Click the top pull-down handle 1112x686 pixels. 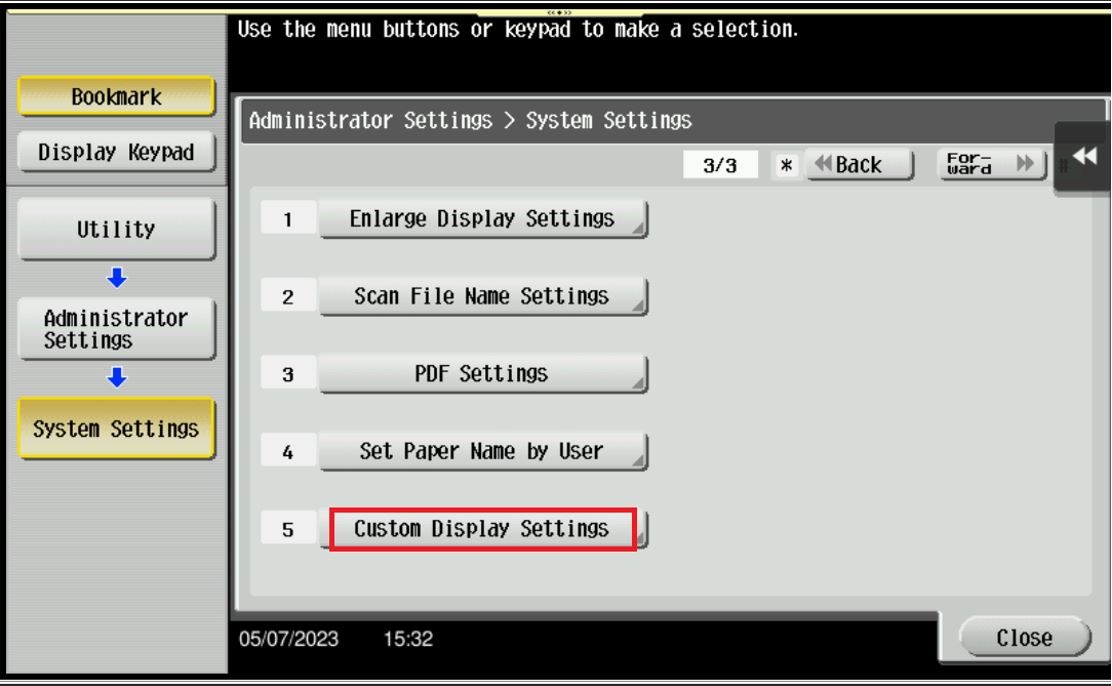560,12
